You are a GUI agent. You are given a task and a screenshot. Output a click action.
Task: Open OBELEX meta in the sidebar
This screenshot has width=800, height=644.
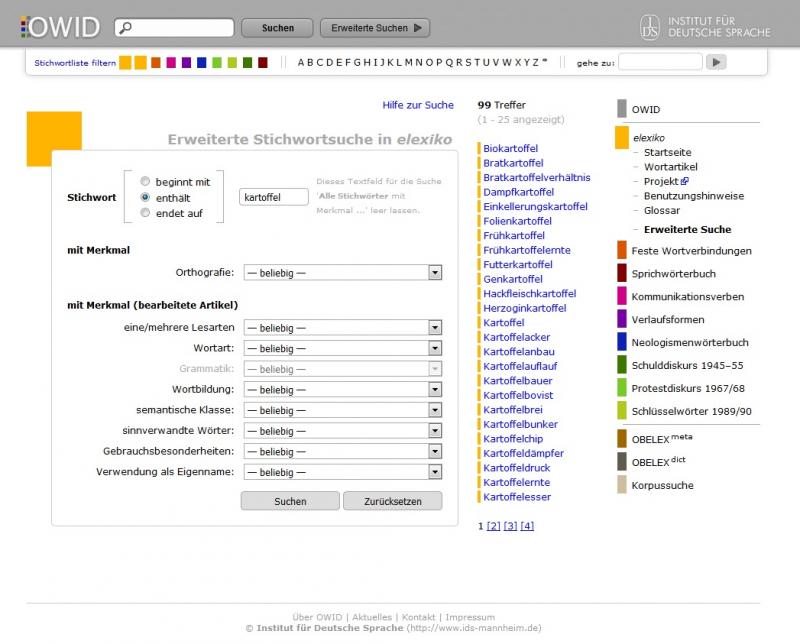pyautogui.click(x=662, y=439)
